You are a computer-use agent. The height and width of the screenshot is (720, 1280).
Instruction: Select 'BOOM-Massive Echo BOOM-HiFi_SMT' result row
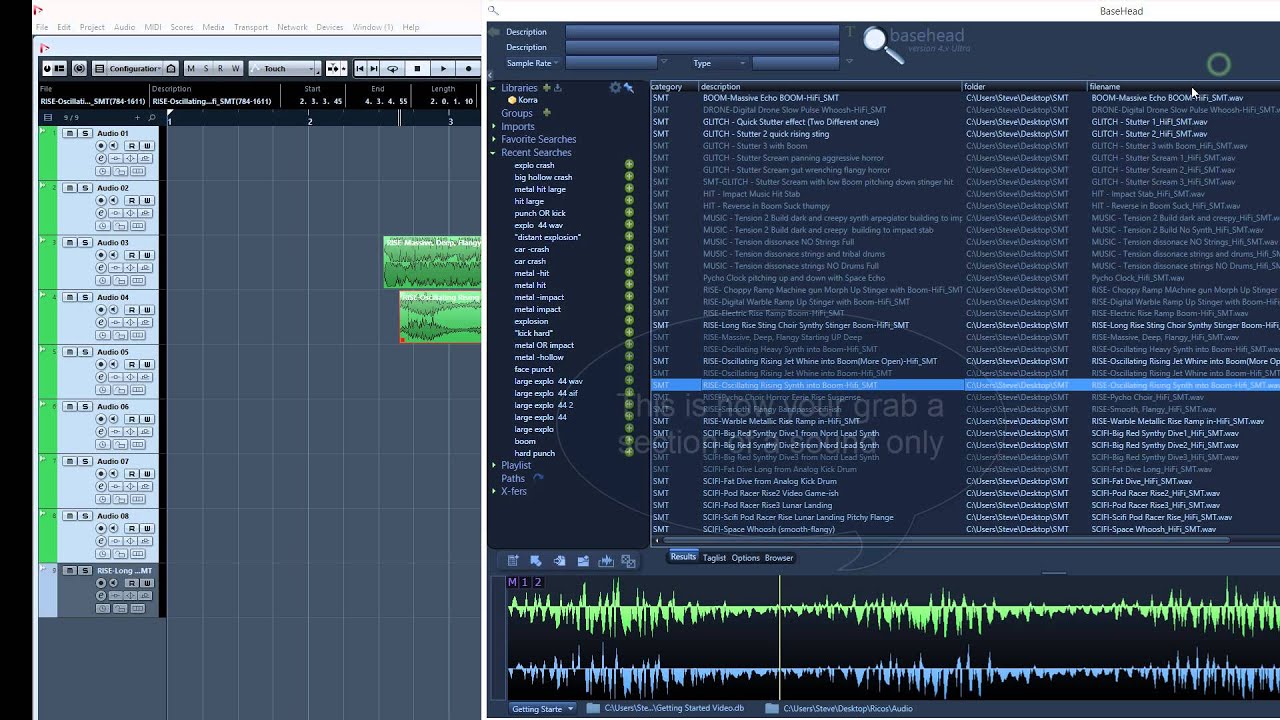(965, 98)
